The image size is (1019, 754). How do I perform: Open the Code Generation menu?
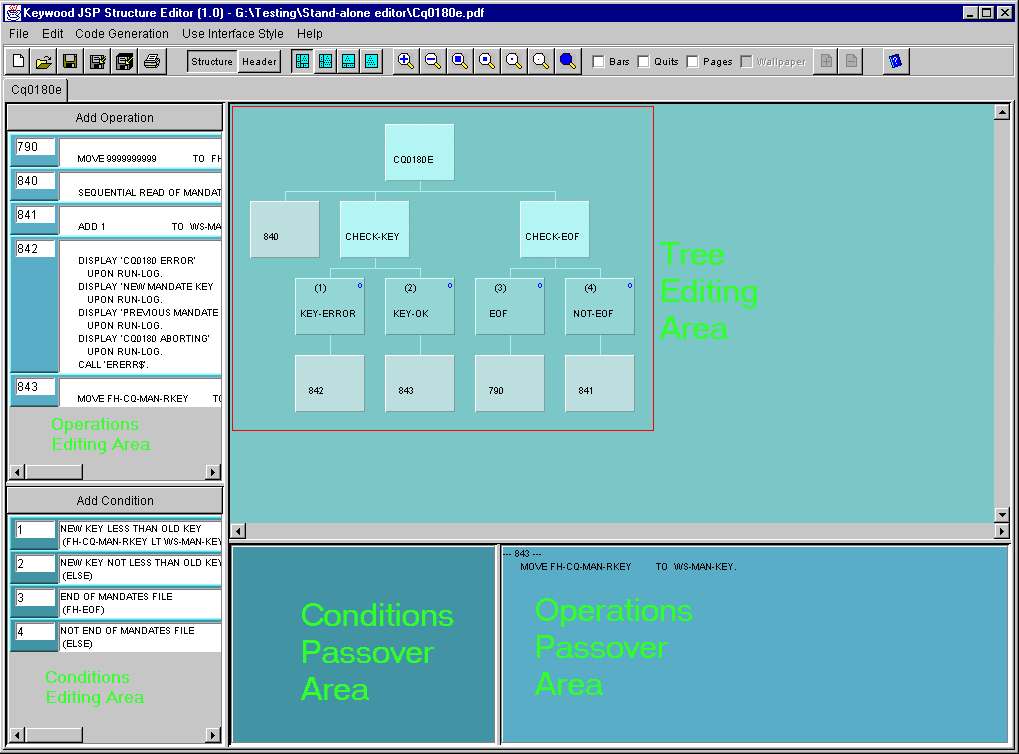[x=122, y=33]
